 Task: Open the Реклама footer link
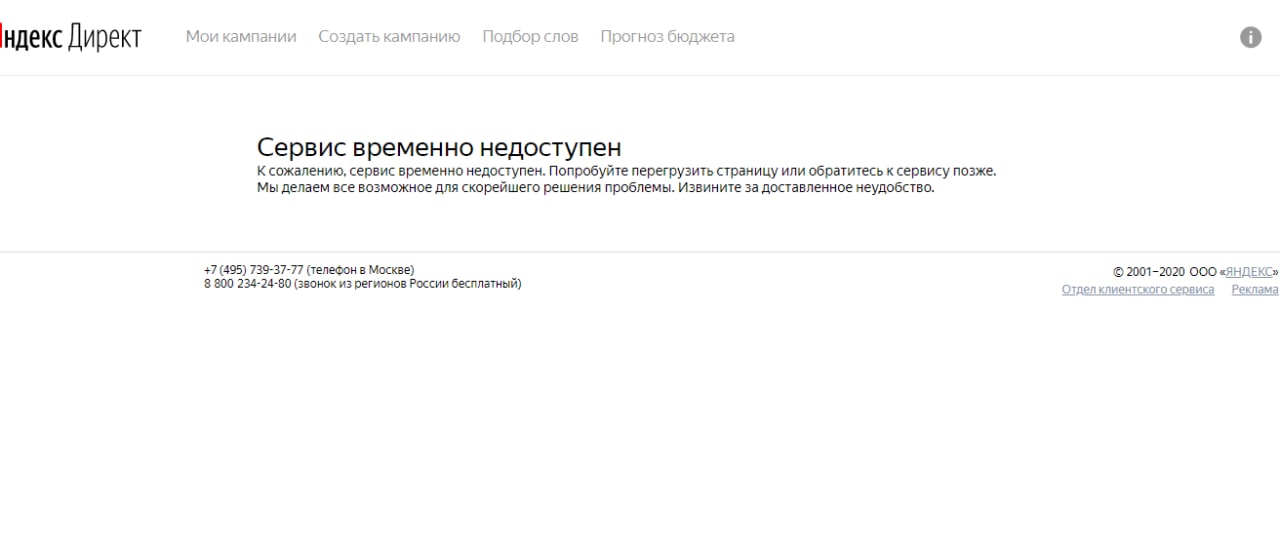[x=1255, y=290]
